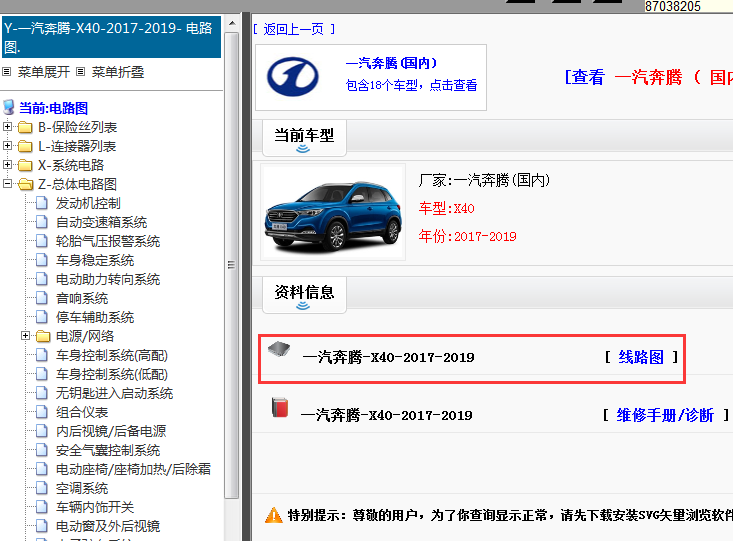This screenshot has width=733, height=541.
Task: Open 车身控制系统(低配) tree item
Action: (x=112, y=374)
